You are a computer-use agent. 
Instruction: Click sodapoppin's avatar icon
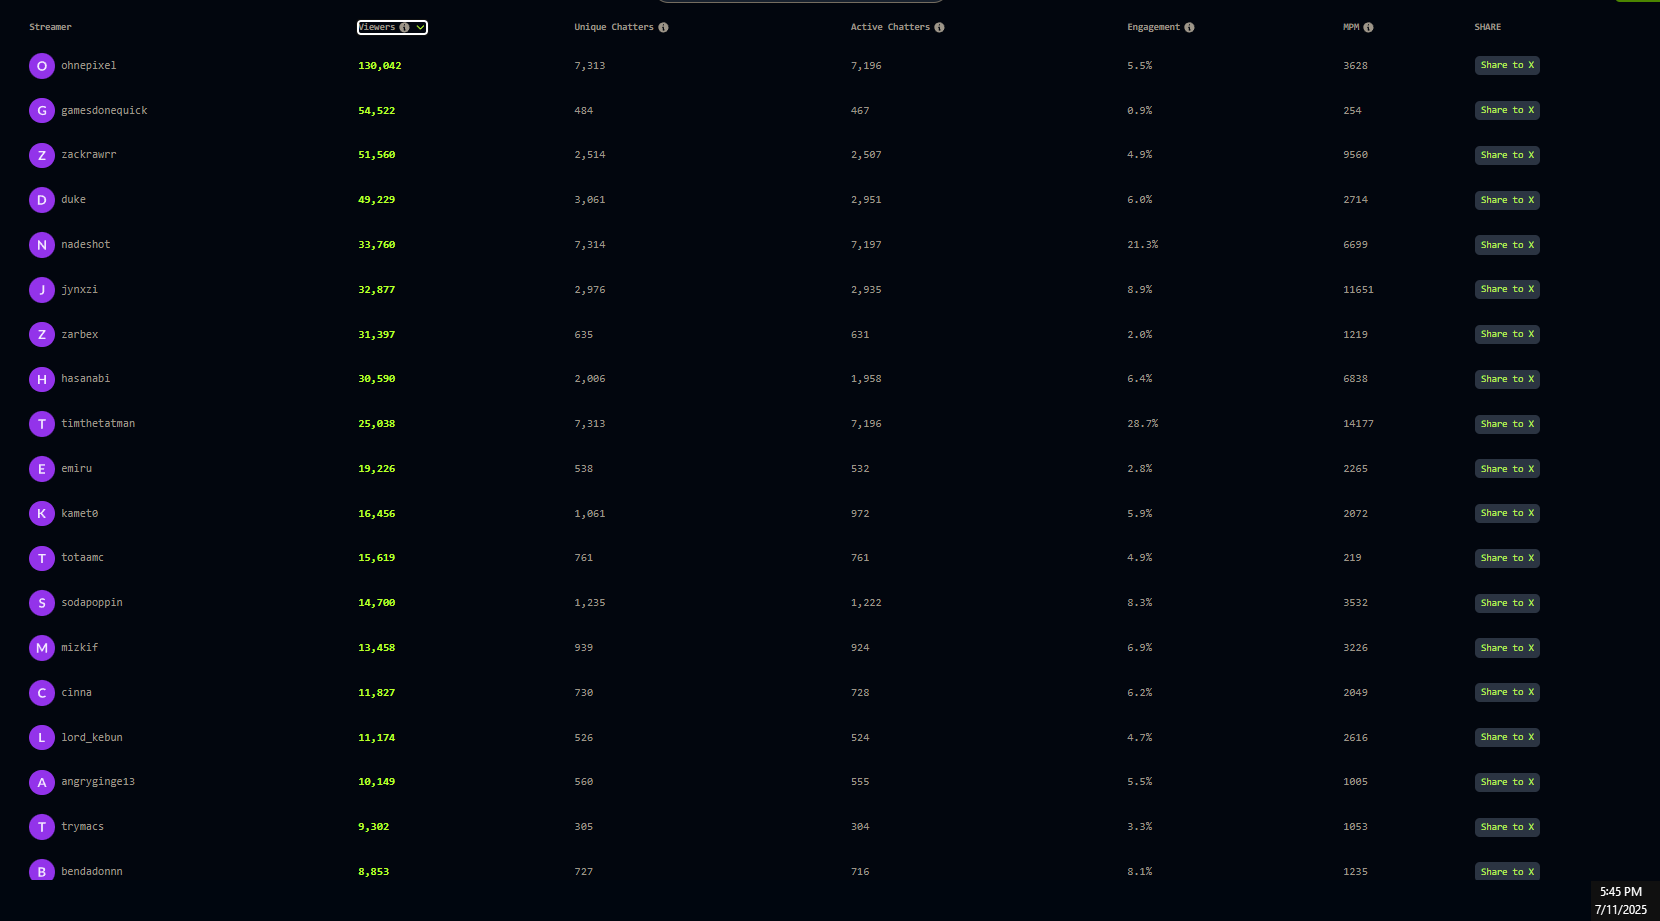[42, 603]
